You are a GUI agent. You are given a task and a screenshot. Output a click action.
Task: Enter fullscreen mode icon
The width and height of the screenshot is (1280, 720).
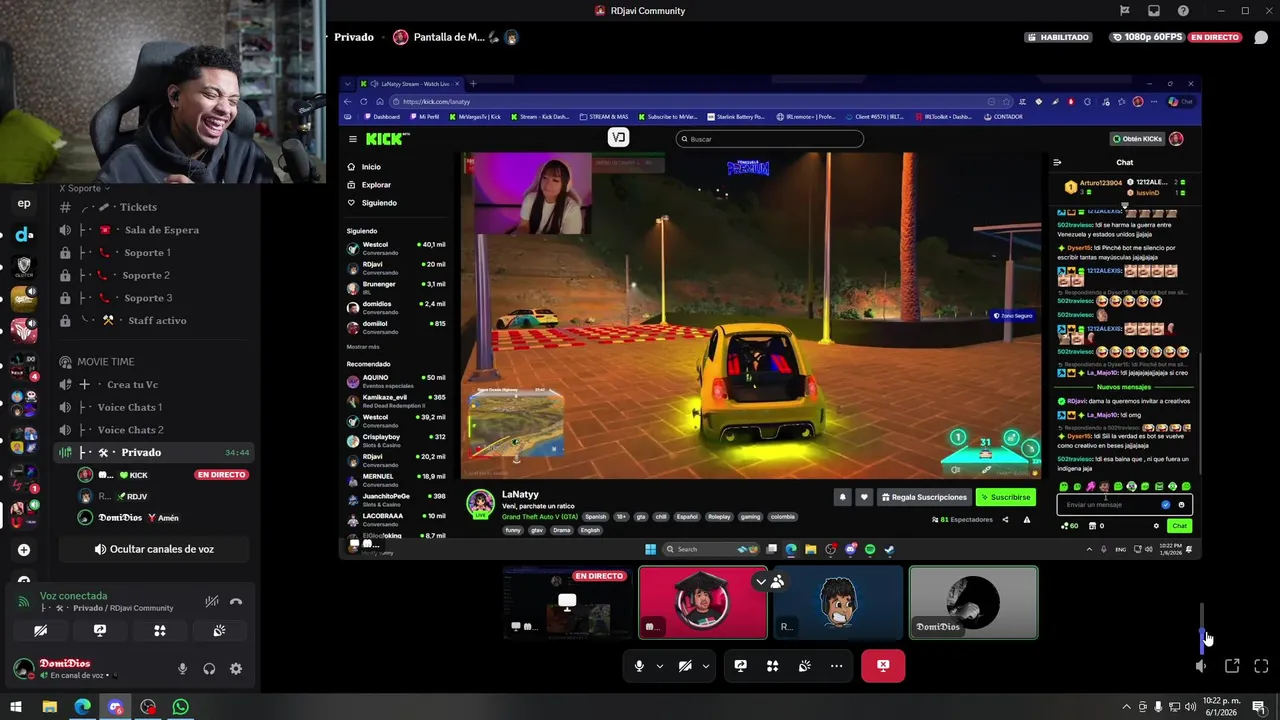coord(1261,666)
